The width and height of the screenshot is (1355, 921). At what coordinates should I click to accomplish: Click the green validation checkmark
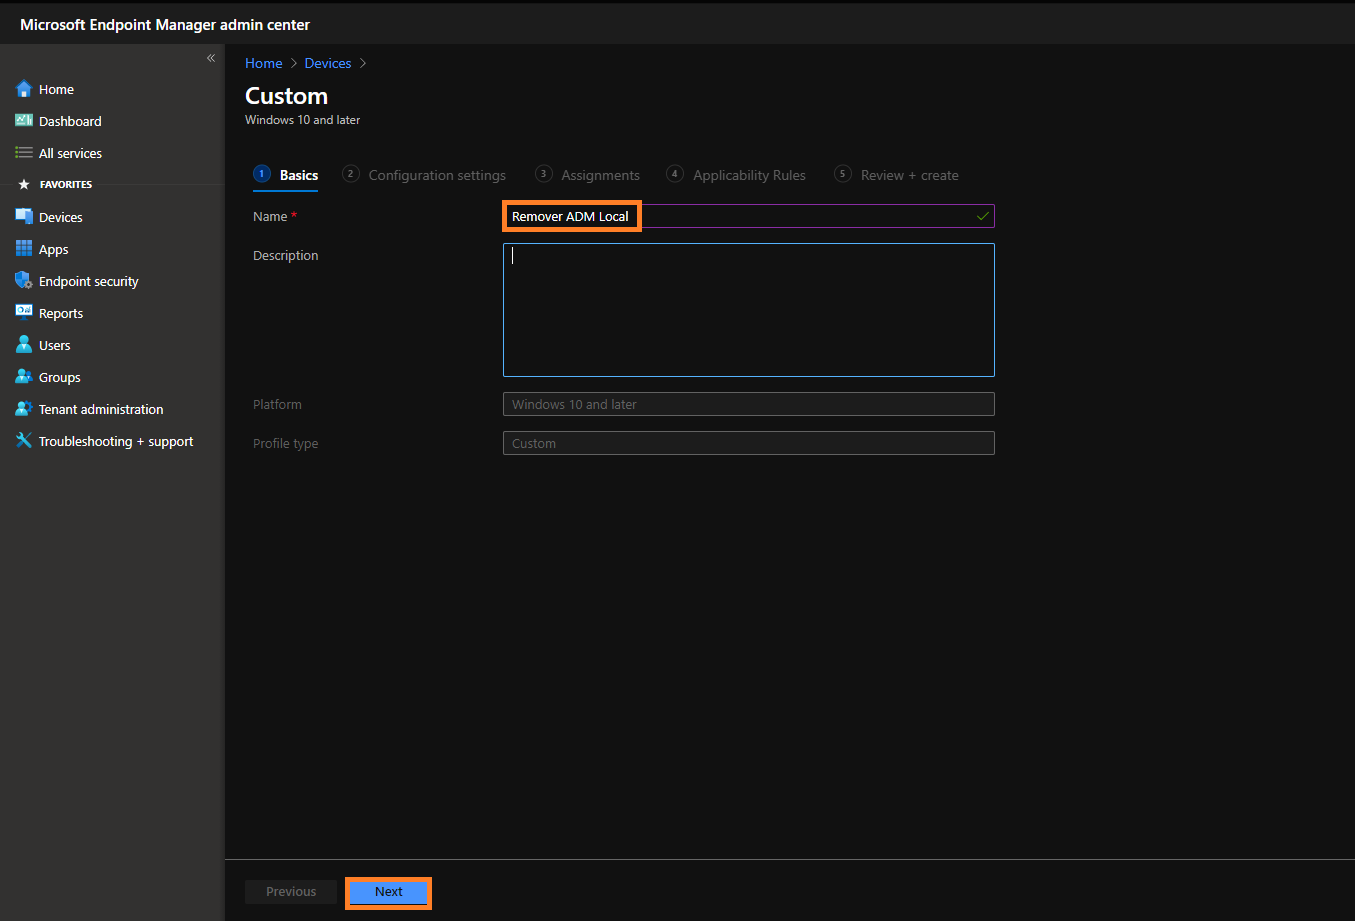pyautogui.click(x=983, y=216)
